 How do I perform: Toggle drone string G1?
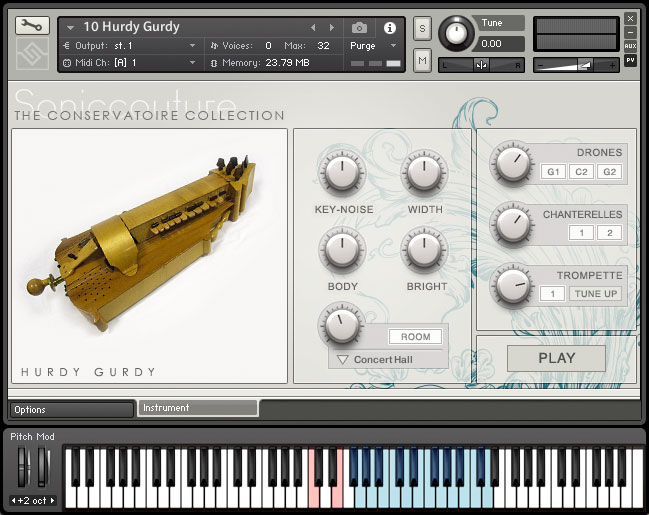pos(553,172)
